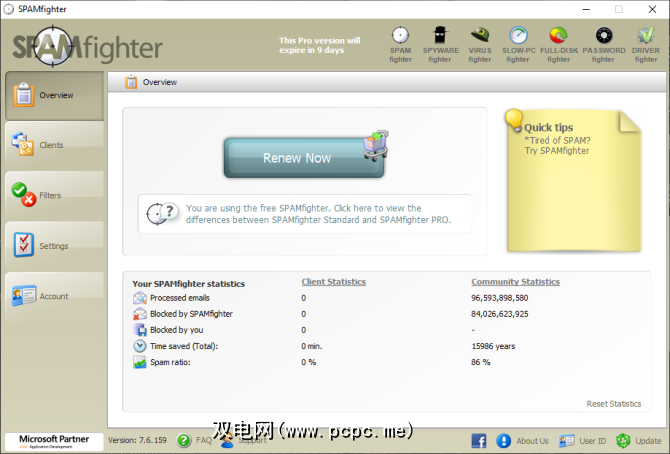Screen dimensions: 670x454
Task: Open Client Statistics link
Action: click(x=334, y=282)
